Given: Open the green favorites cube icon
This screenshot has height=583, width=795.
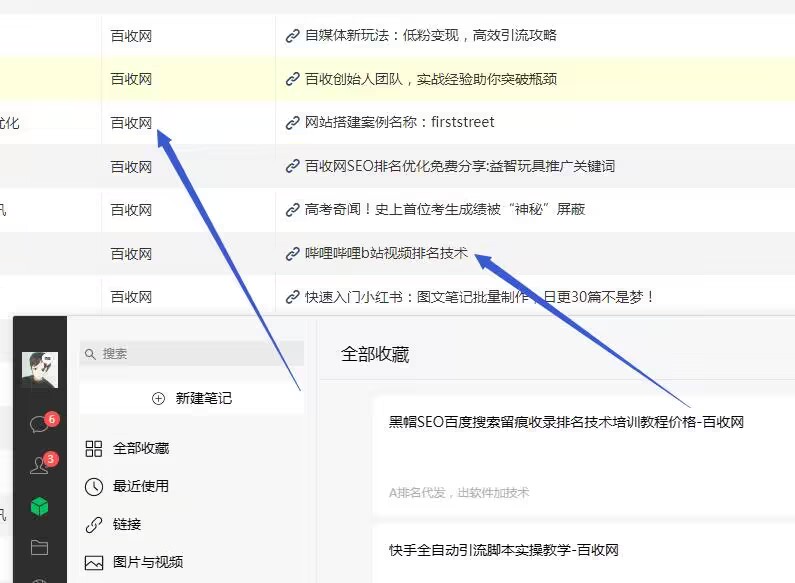Looking at the screenshot, I should pyautogui.click(x=40, y=506).
